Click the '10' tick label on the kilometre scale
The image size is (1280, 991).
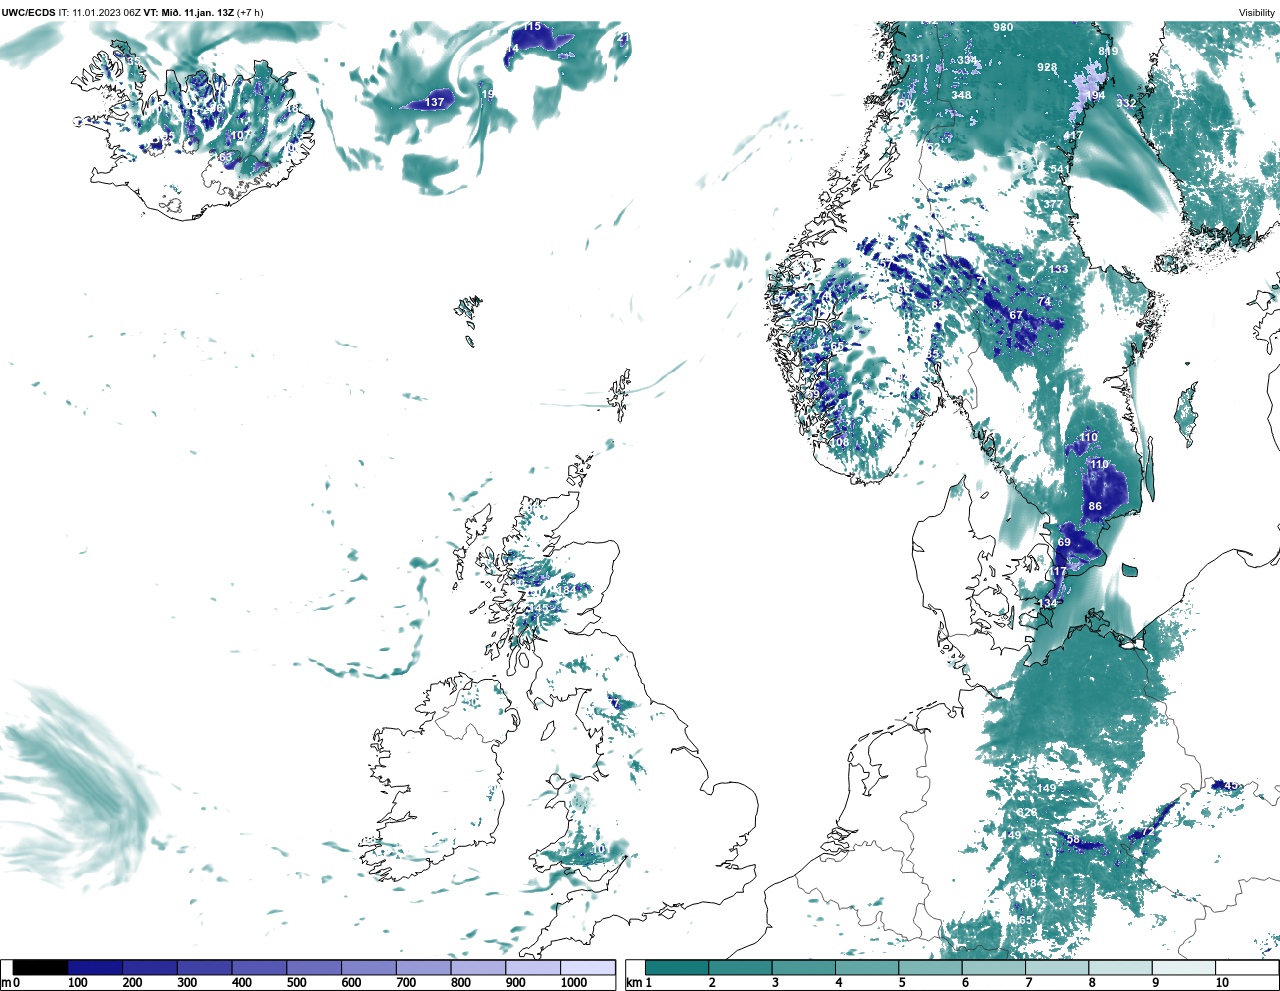point(1222,983)
